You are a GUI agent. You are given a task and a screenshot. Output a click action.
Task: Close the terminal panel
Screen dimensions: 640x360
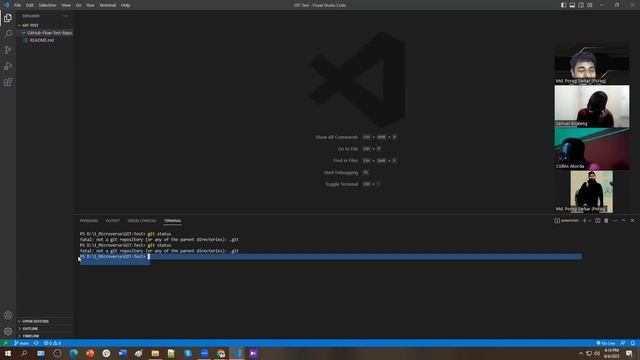(632, 220)
